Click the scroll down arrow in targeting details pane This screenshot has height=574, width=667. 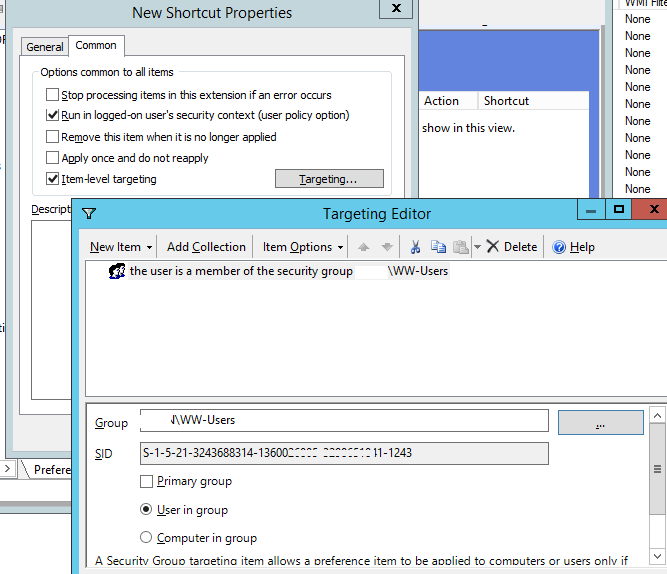(x=657, y=556)
